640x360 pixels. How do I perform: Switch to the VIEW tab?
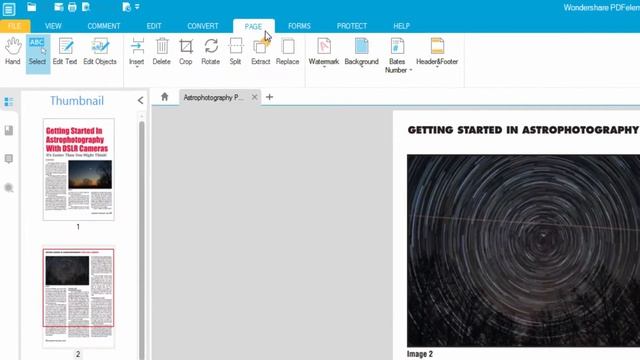[x=53, y=26]
